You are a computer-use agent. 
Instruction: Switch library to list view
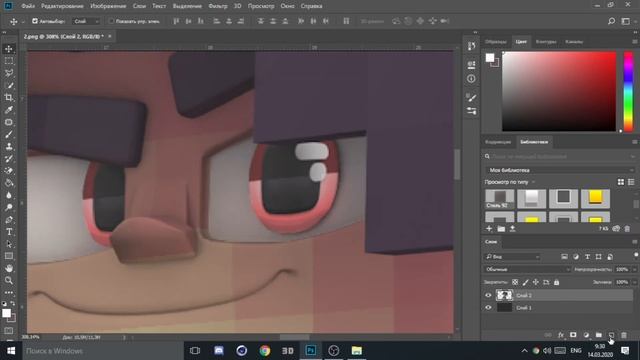click(631, 182)
